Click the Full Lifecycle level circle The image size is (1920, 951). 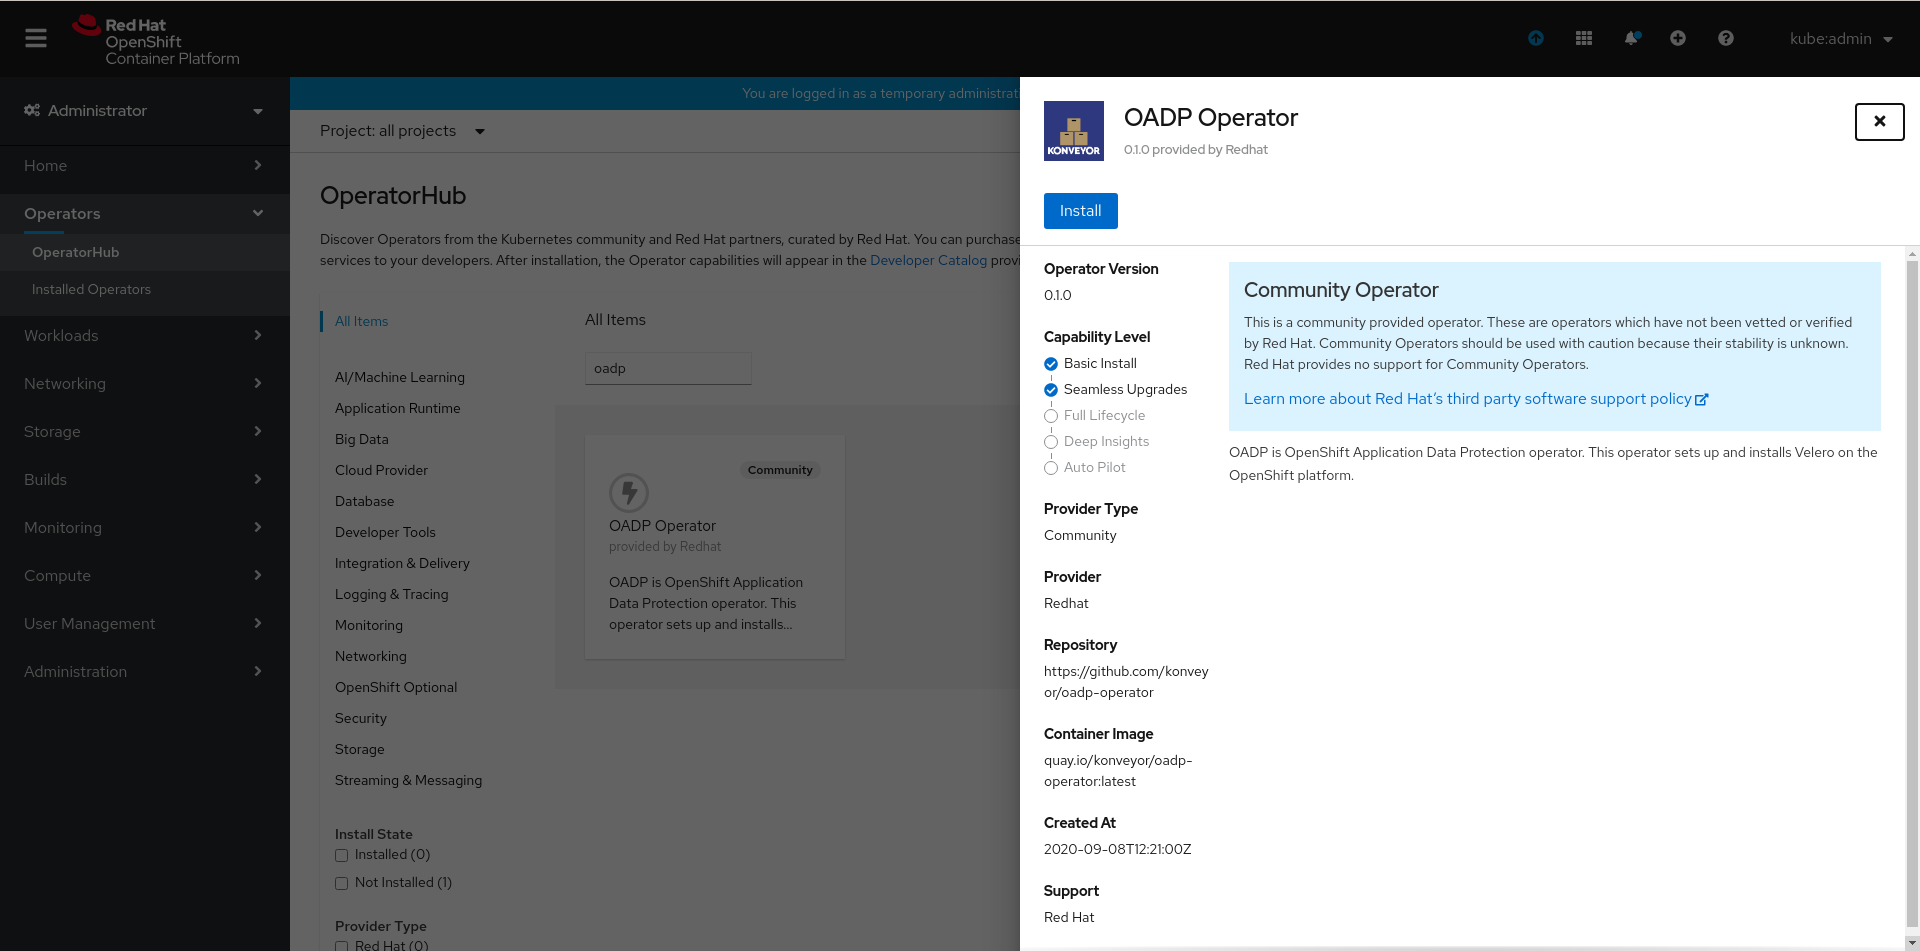click(1051, 416)
